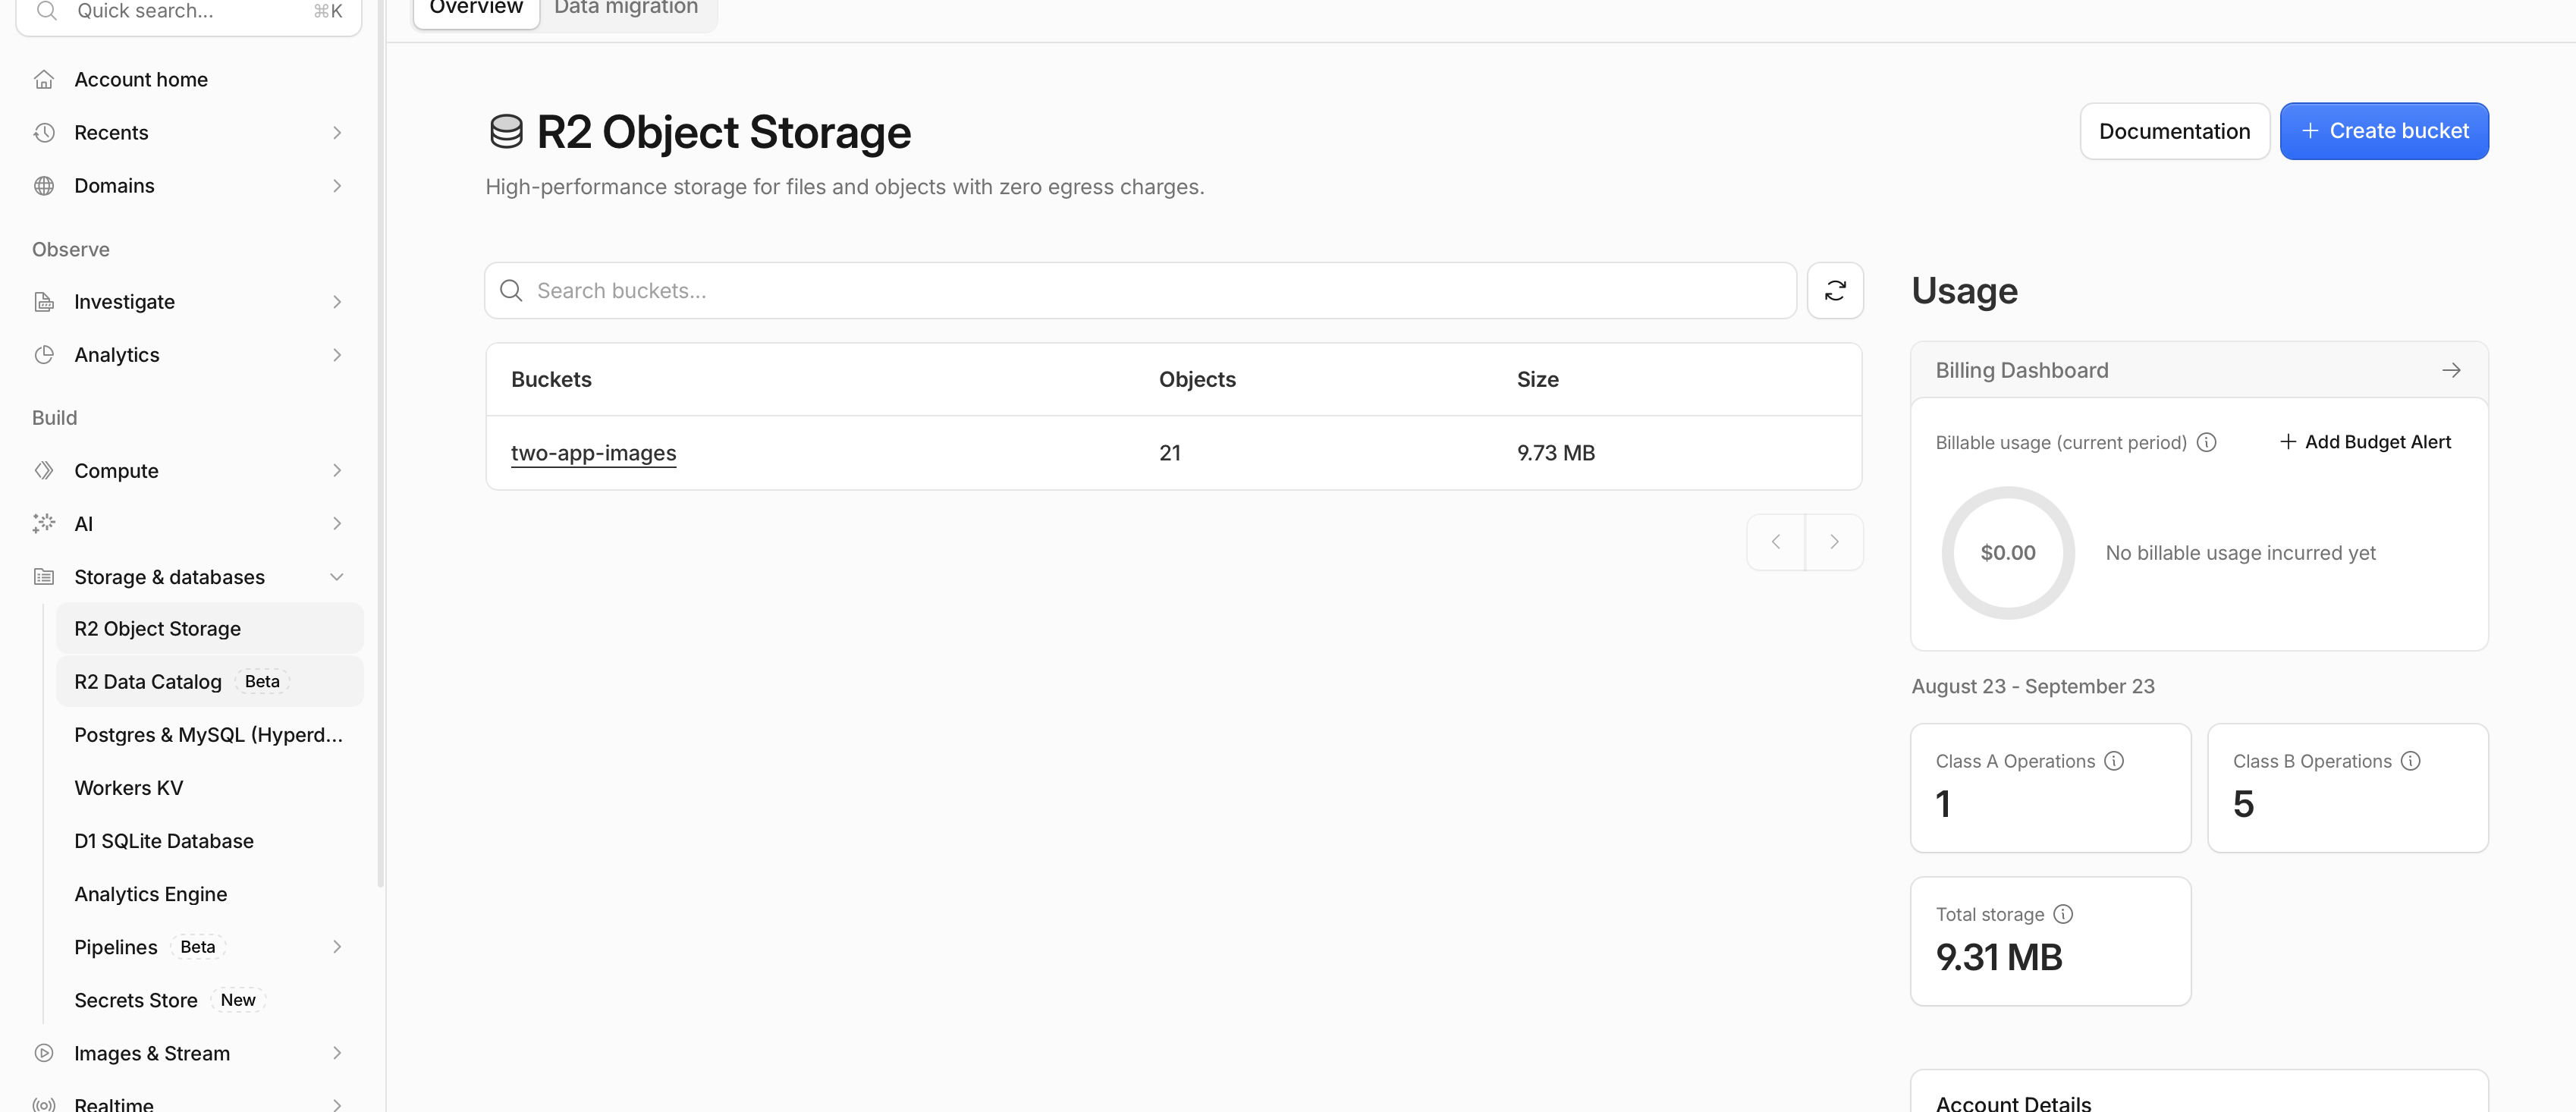
Task: Go to Account home
Action: [190, 80]
